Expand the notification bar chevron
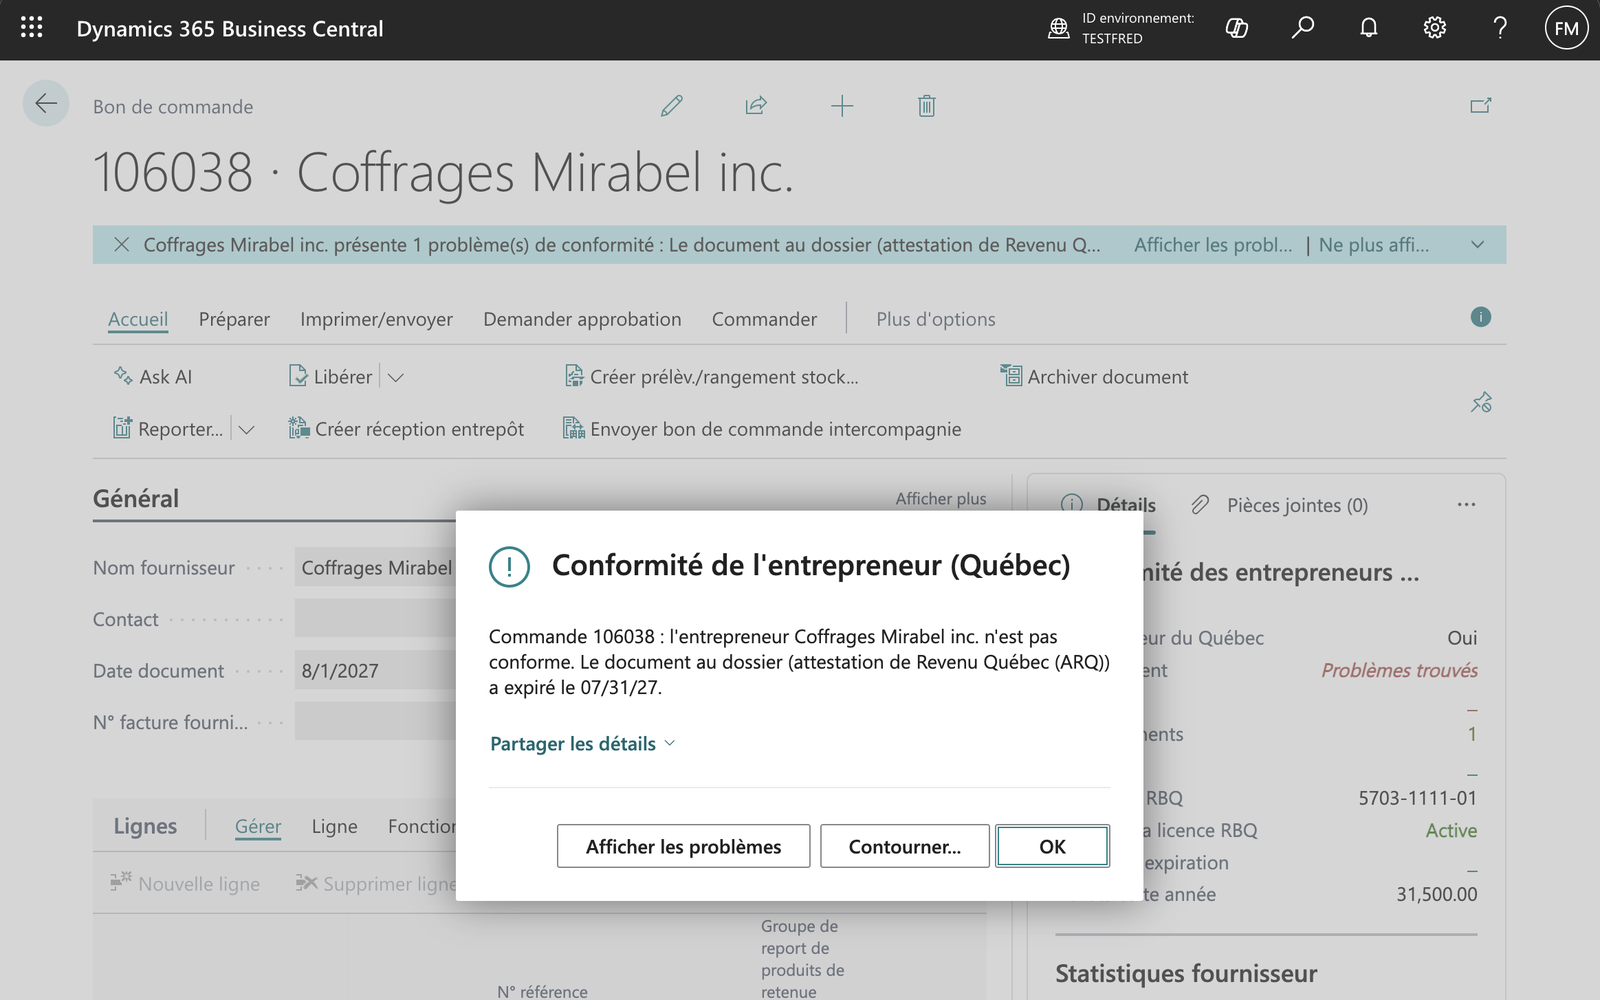1600x1000 pixels. (1477, 244)
